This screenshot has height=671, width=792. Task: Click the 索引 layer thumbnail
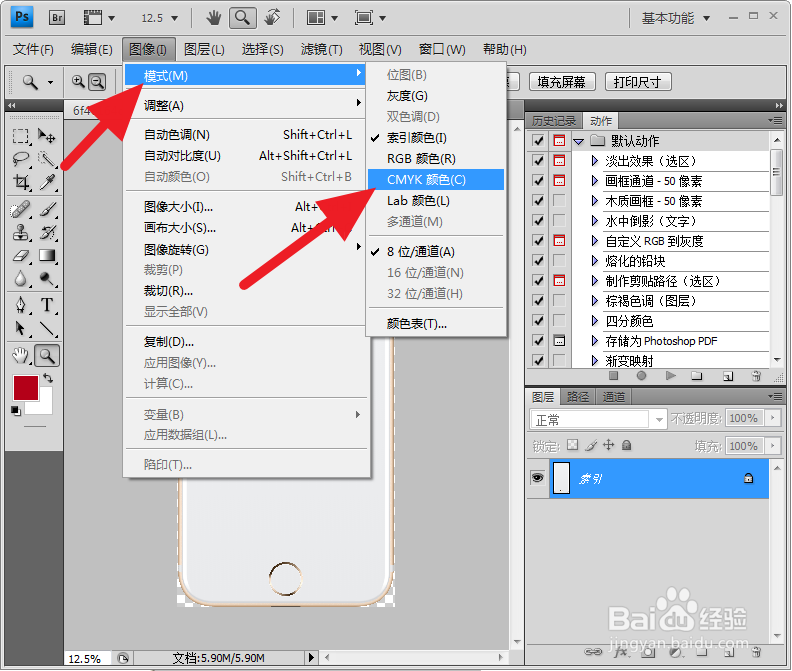point(562,477)
